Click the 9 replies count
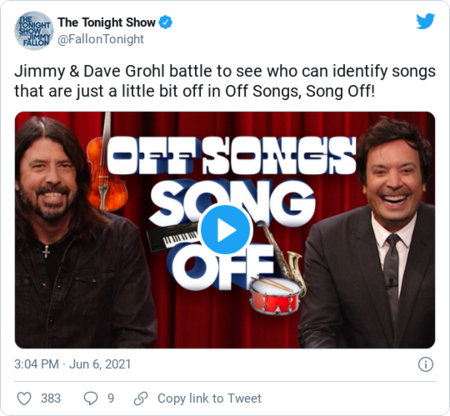This screenshot has height=416, width=450. click(x=111, y=398)
